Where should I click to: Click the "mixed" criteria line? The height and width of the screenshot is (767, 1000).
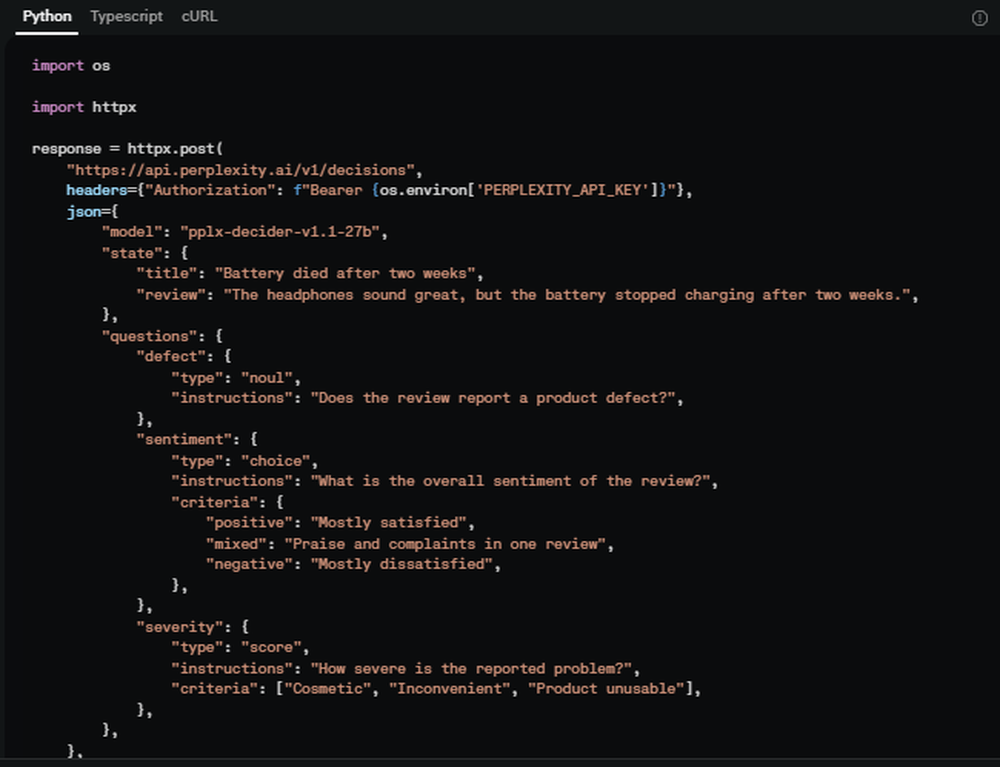(x=409, y=544)
